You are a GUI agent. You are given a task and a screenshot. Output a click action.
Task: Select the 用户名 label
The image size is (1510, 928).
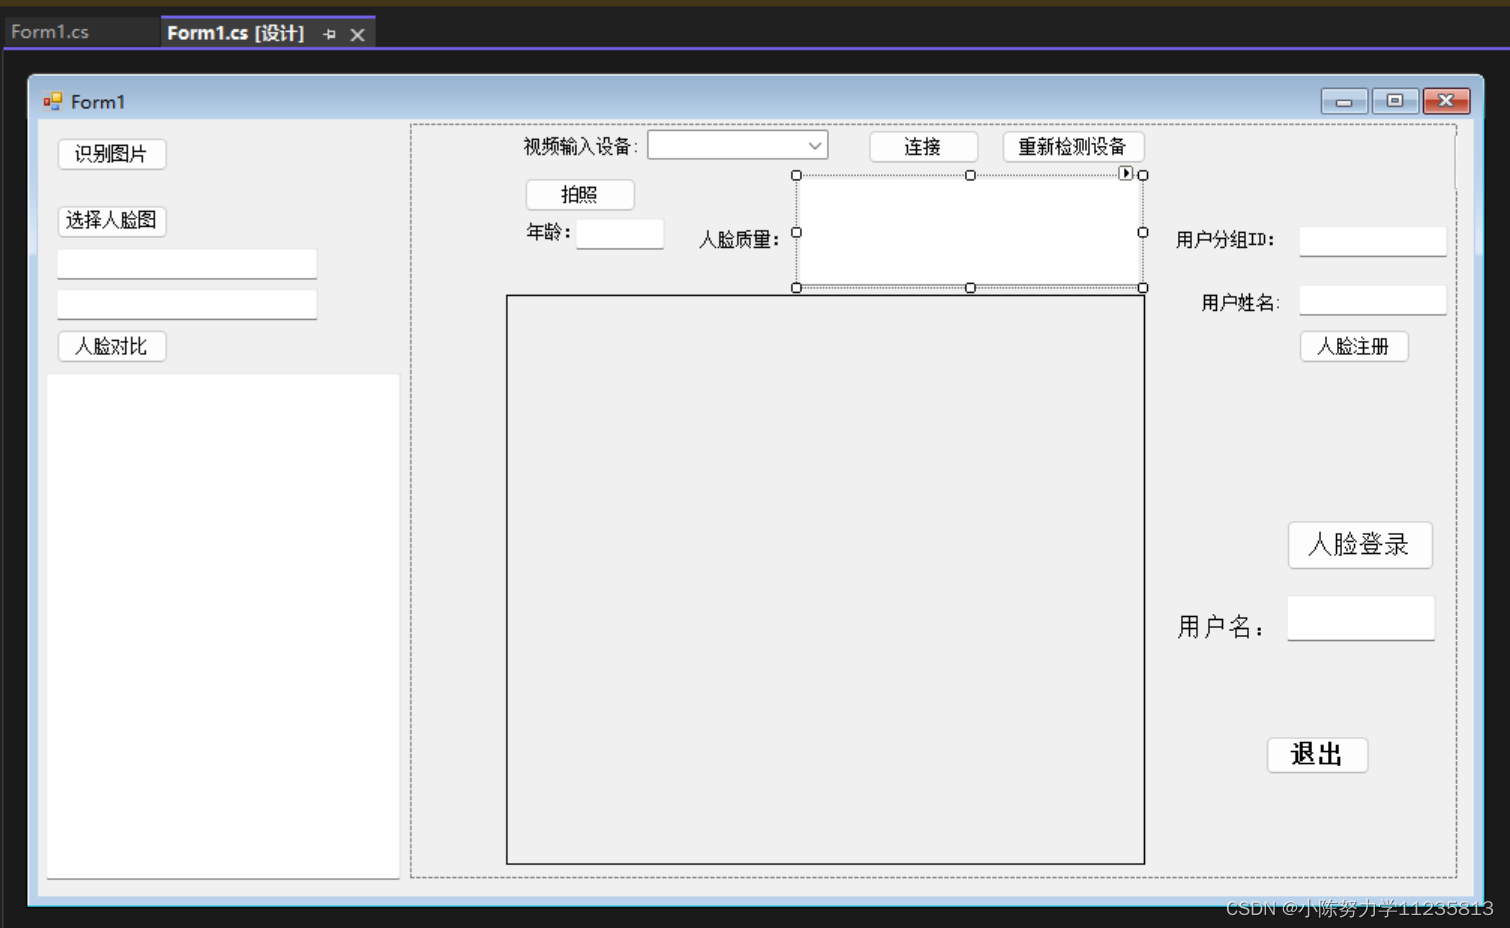coord(1220,627)
